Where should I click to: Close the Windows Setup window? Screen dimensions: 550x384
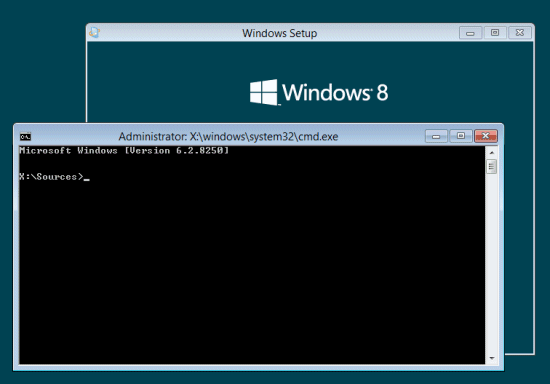tap(520, 33)
